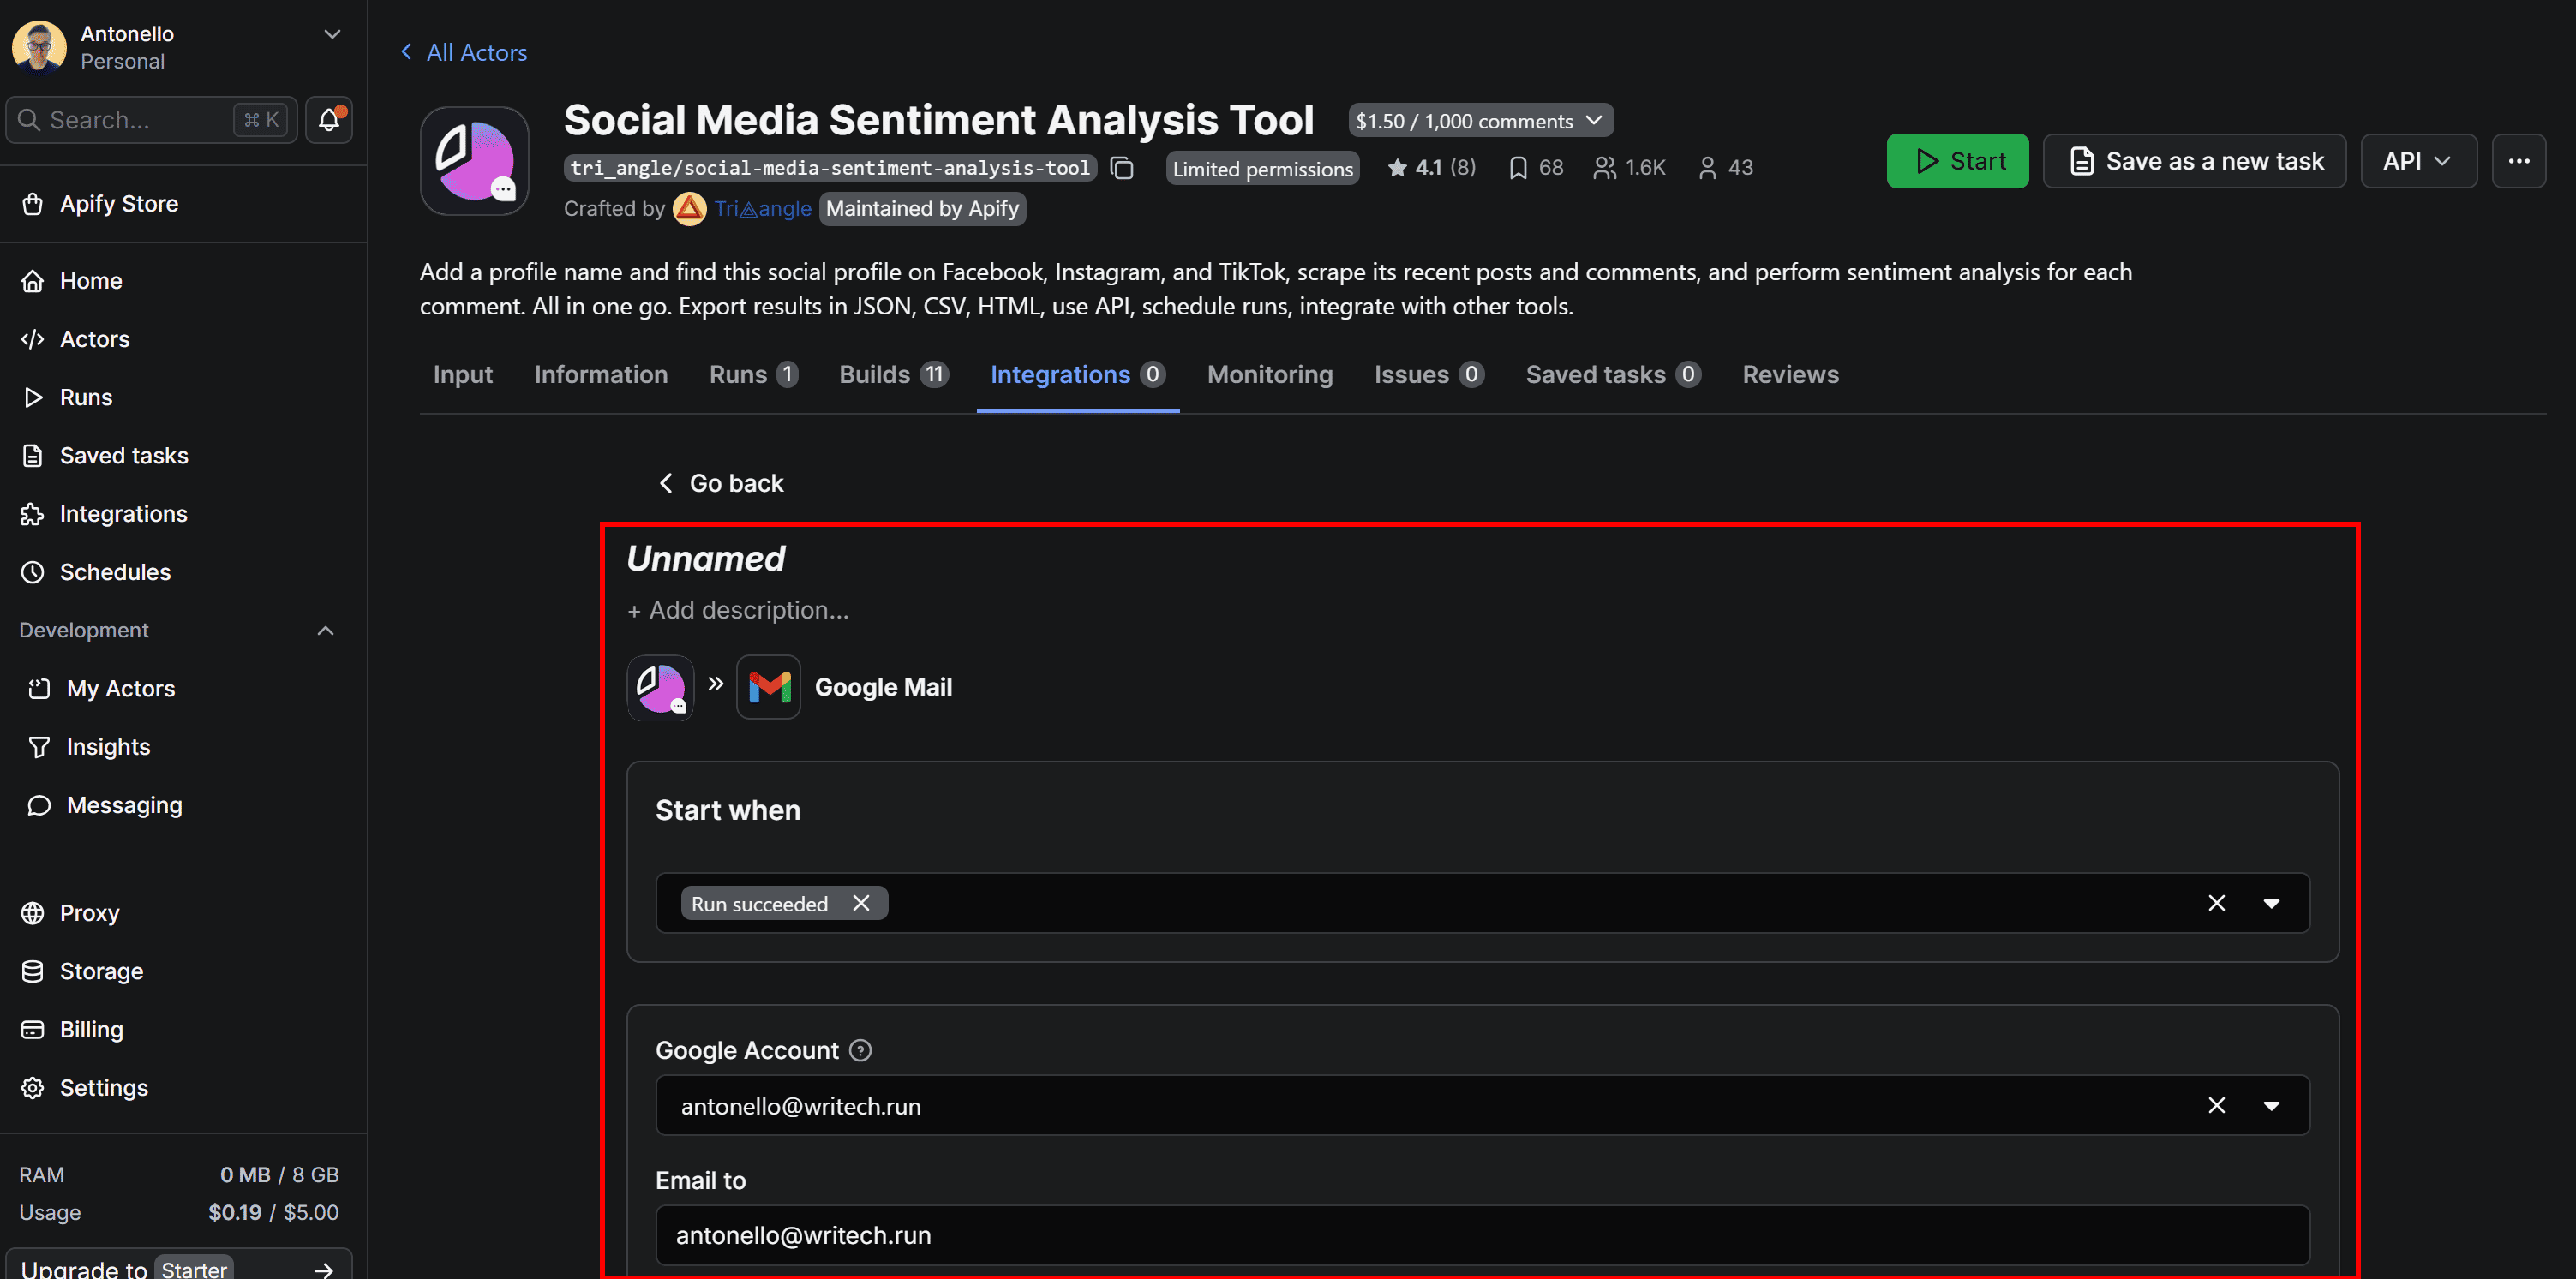2576x1279 pixels.
Task: Open Billing from the sidebar
Action: tap(91, 1029)
